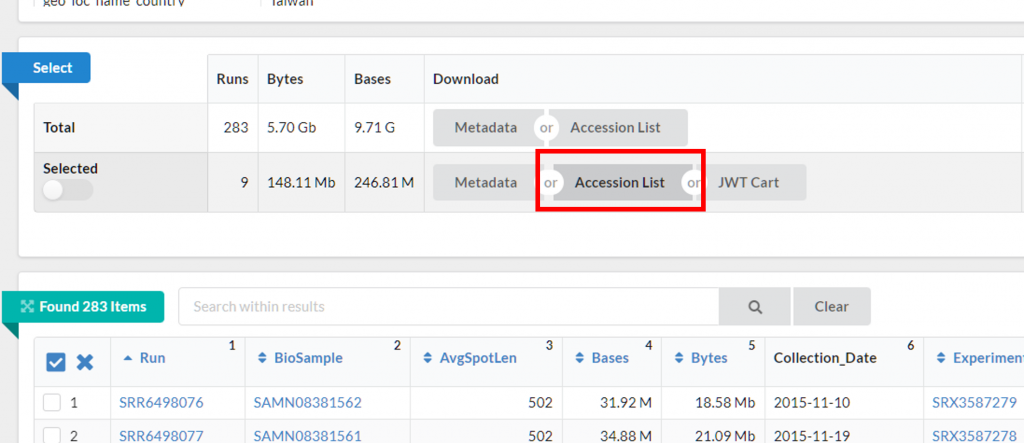This screenshot has height=443, width=1024.
Task: Open BioSample link SAMN08381562
Action: click(308, 402)
